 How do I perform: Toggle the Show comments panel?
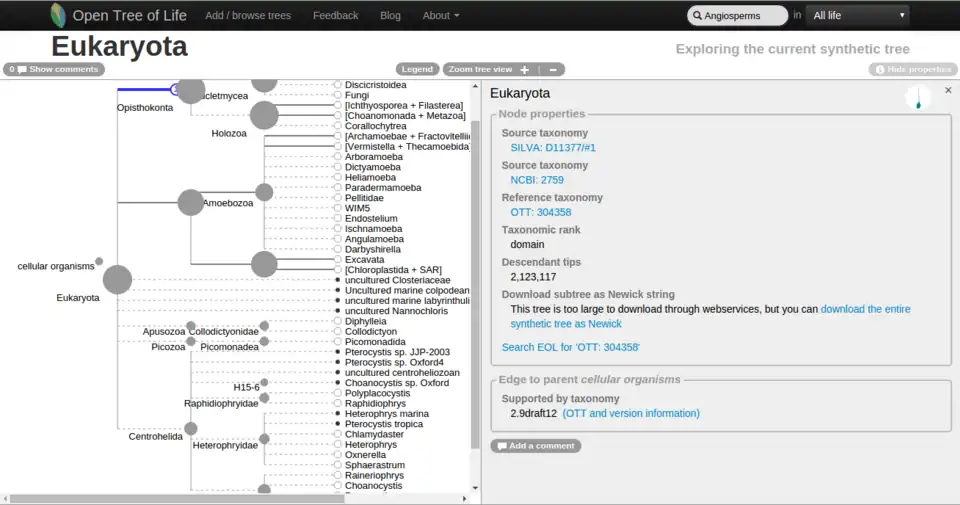pyautogui.click(x=54, y=69)
